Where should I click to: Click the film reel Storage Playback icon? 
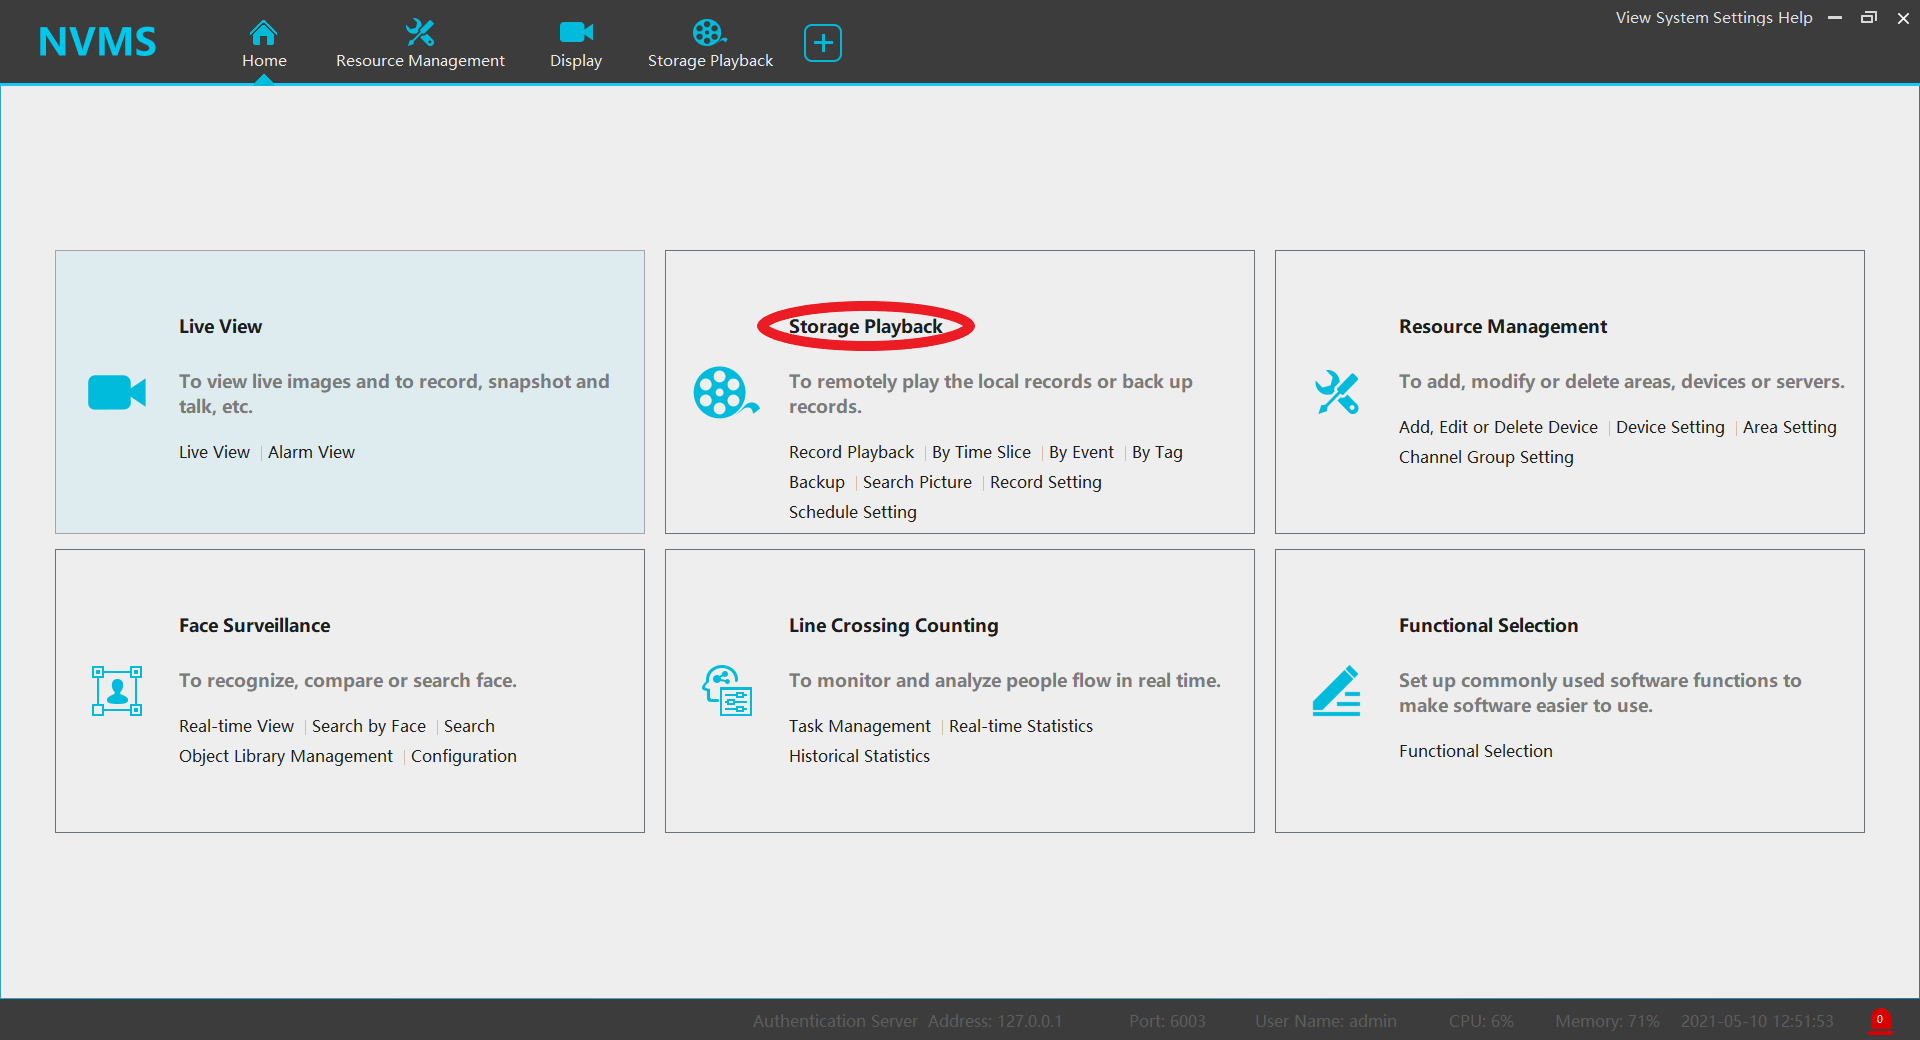click(725, 393)
